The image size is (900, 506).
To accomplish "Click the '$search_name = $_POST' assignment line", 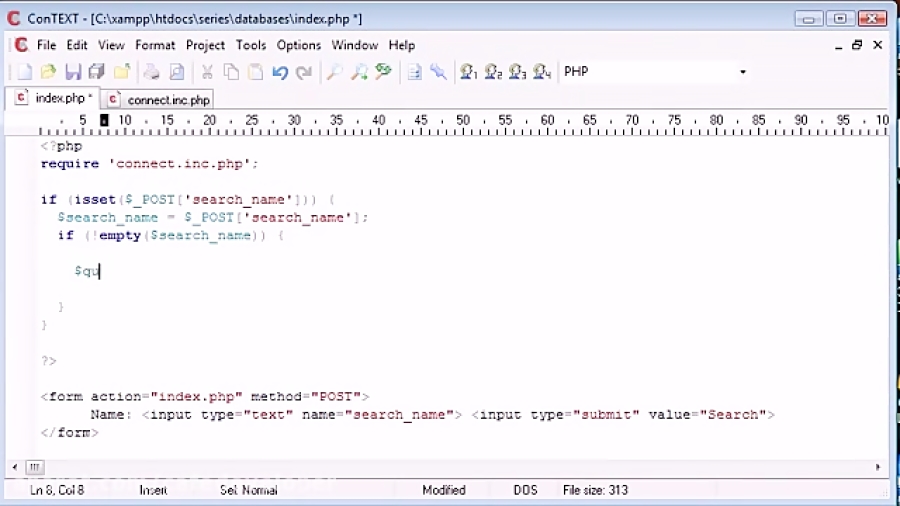I will click(x=212, y=217).
